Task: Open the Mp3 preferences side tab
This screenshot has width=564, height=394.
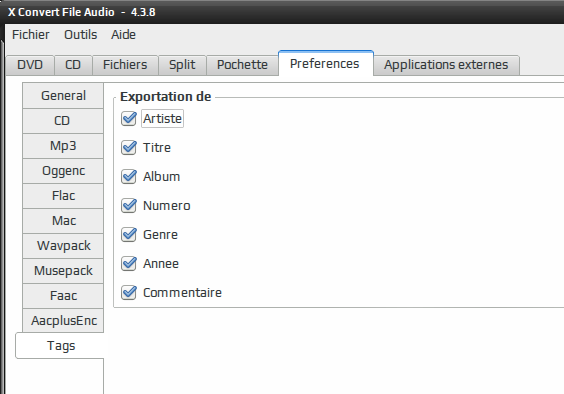Action: (63, 146)
